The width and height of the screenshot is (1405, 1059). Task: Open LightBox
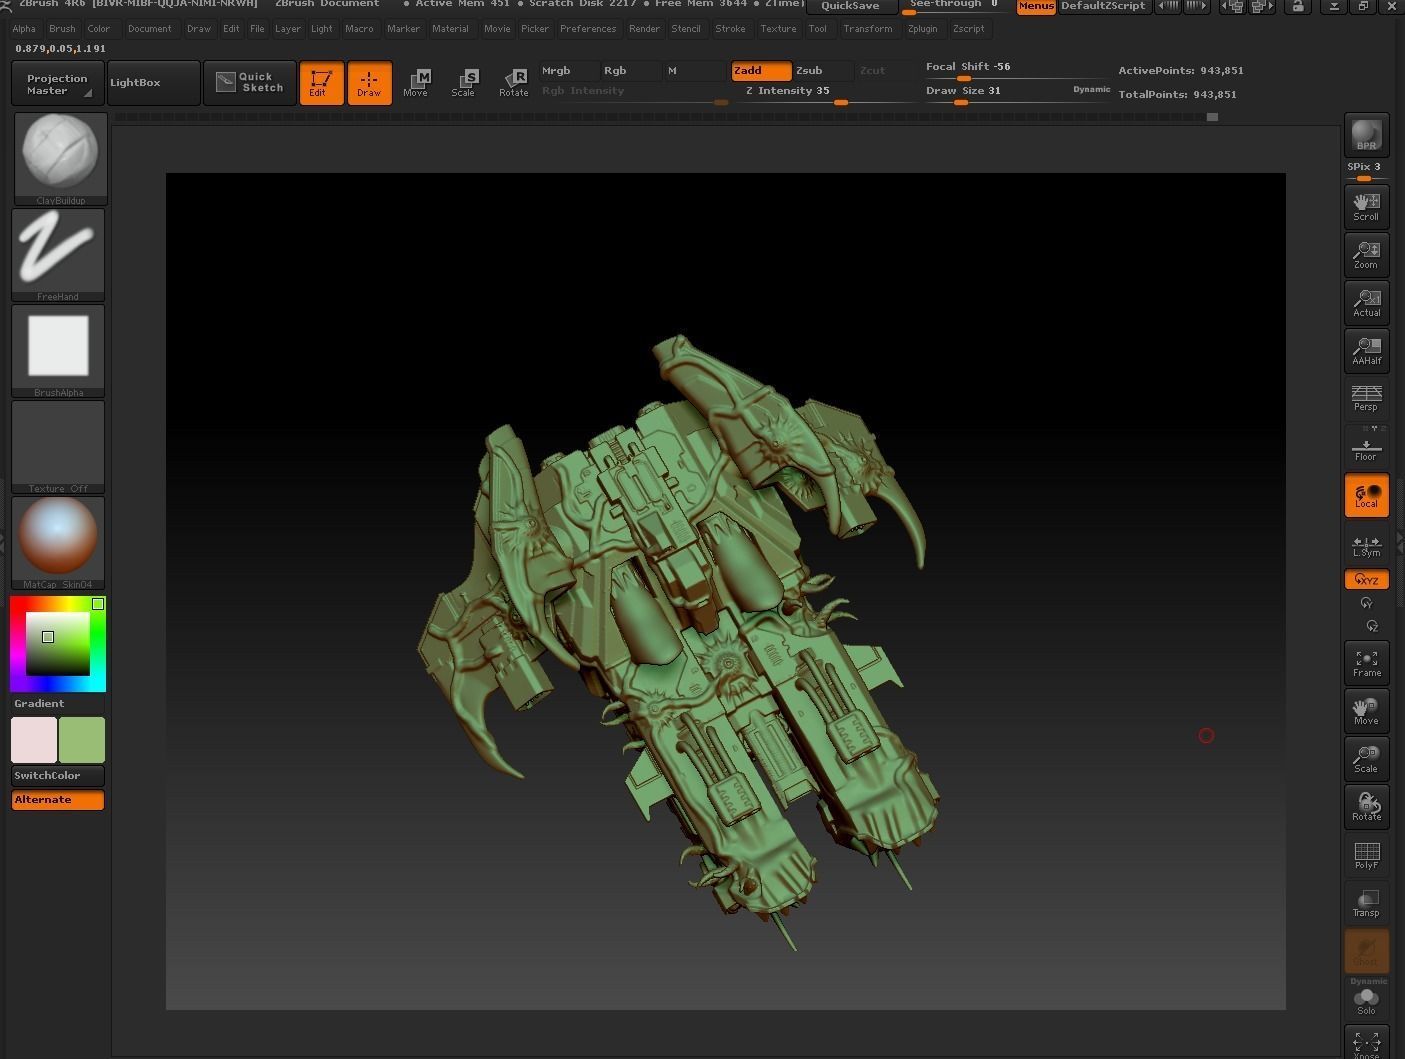coord(153,83)
